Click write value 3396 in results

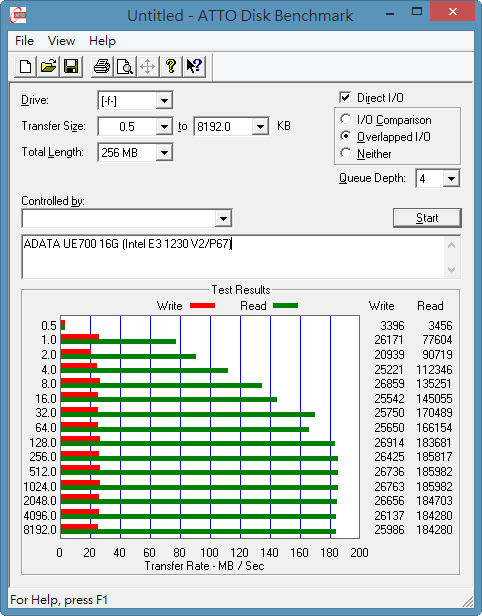pos(392,326)
